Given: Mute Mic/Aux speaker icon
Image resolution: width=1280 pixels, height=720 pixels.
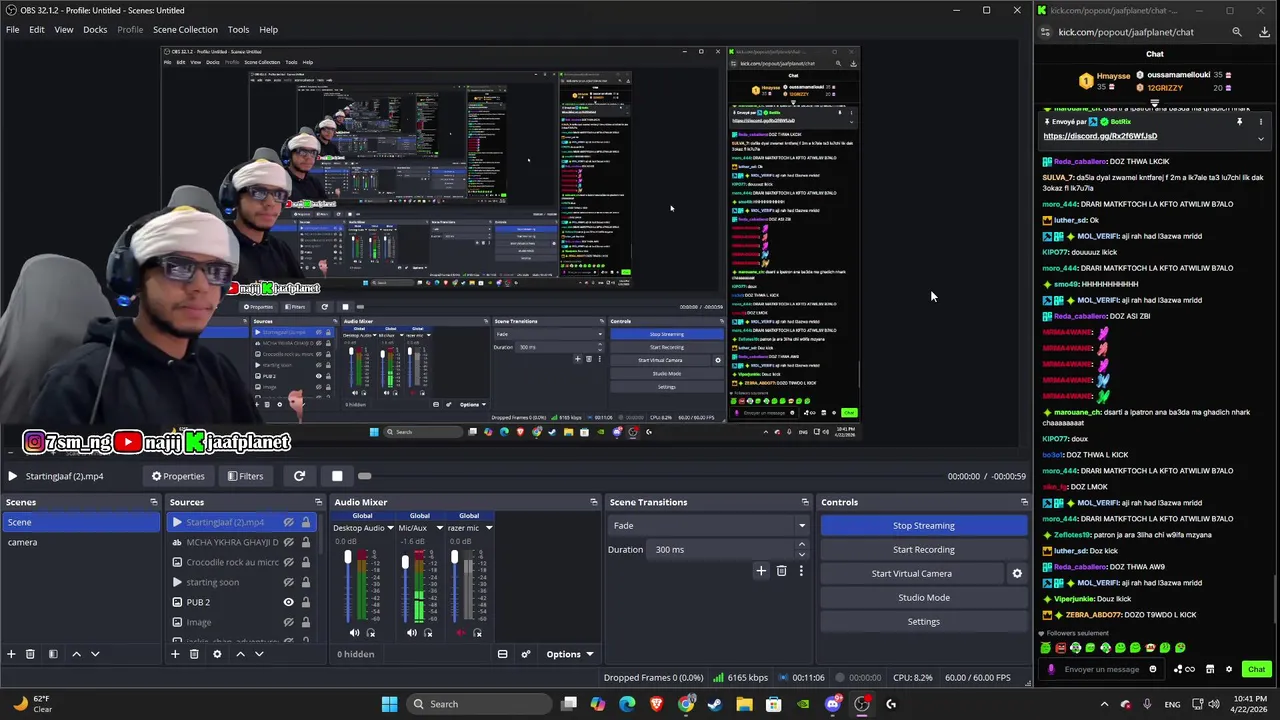Looking at the screenshot, I should (411, 633).
